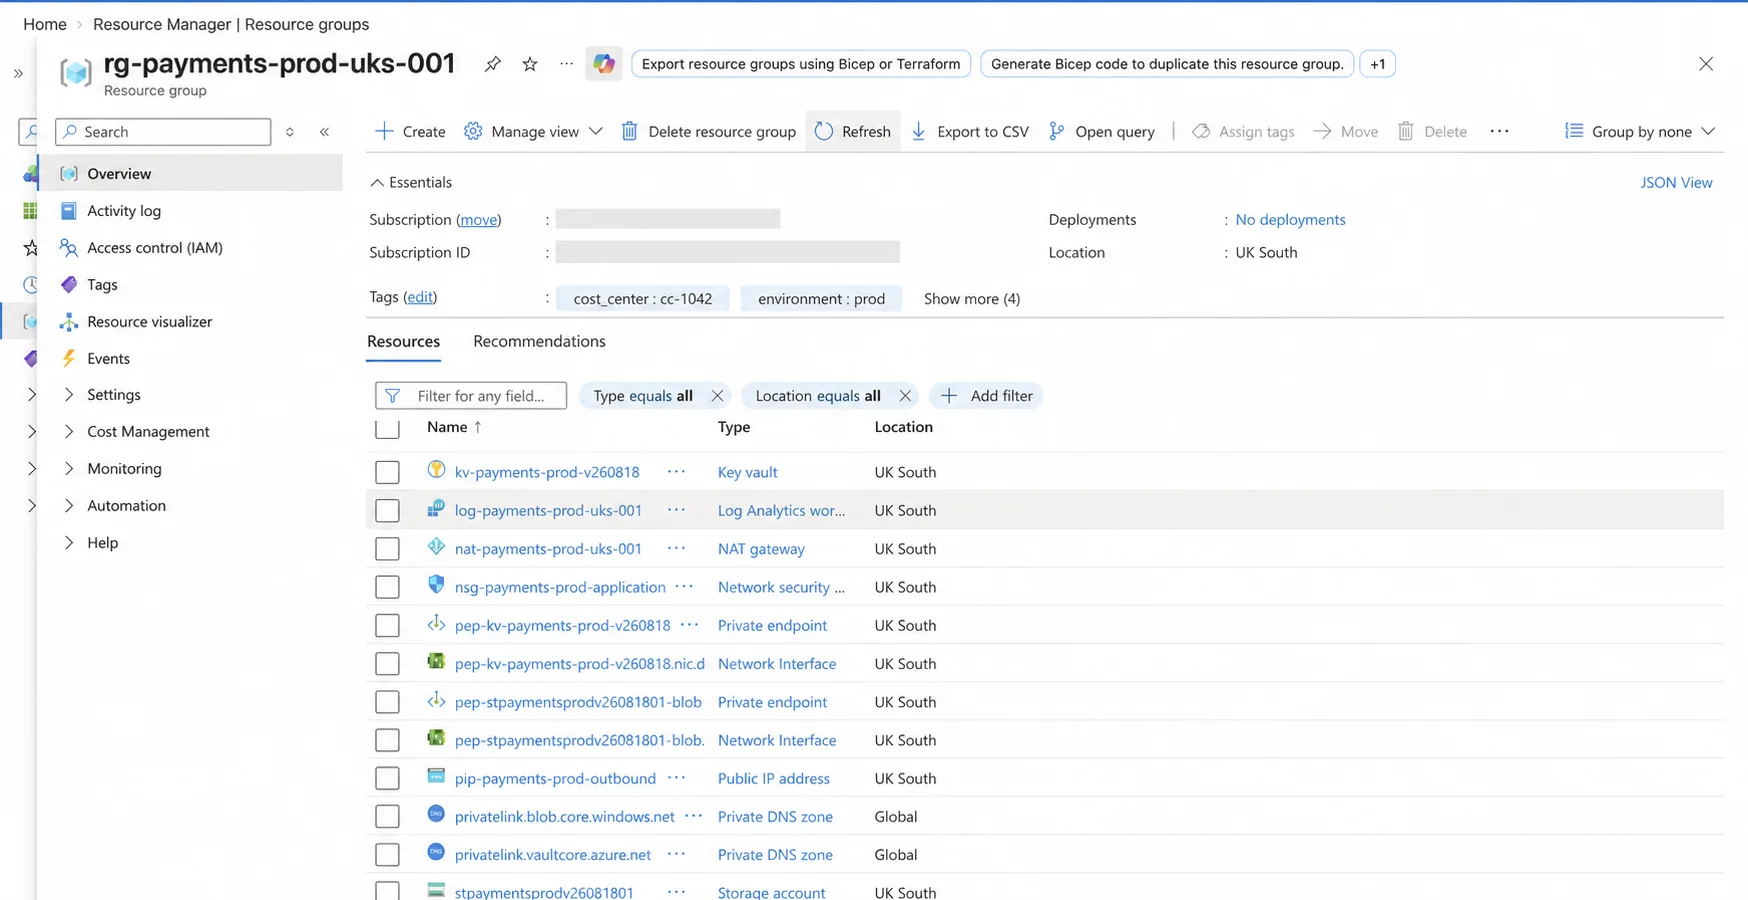Open more options for log-payments-prod-uks-001 row

677,510
